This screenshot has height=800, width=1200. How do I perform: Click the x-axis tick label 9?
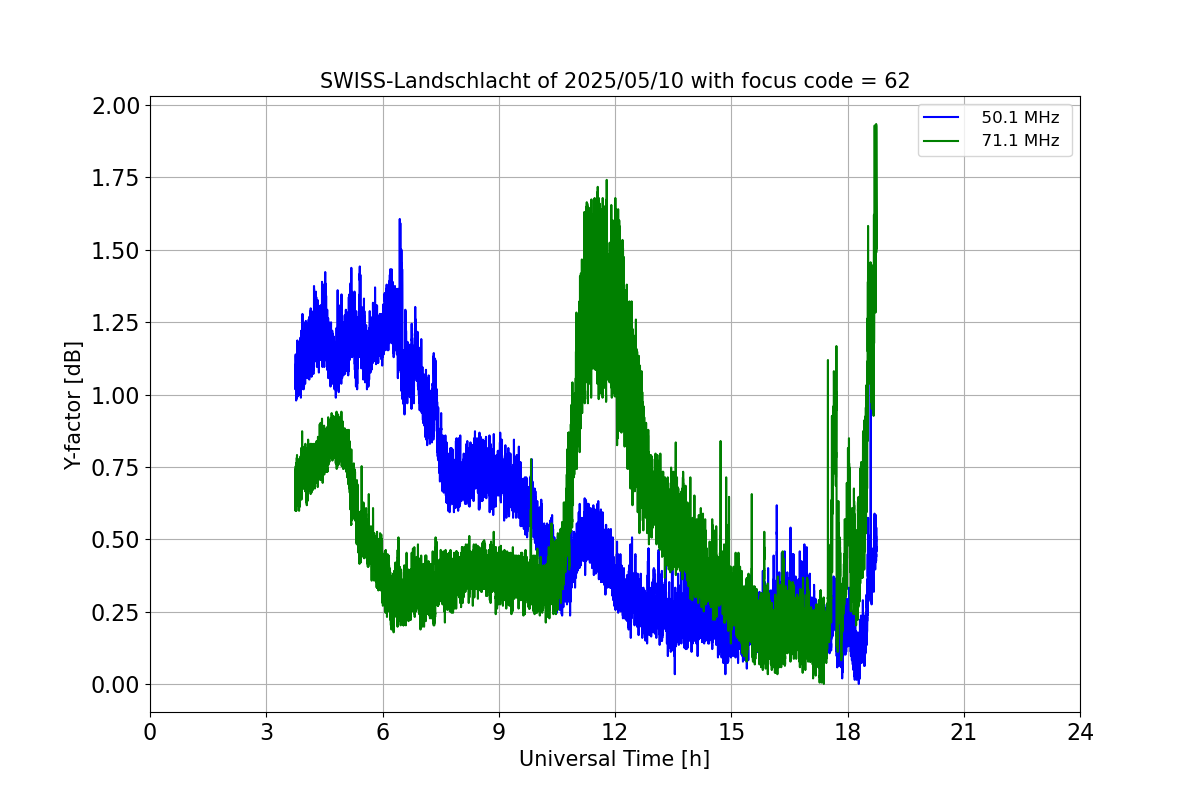point(499,732)
